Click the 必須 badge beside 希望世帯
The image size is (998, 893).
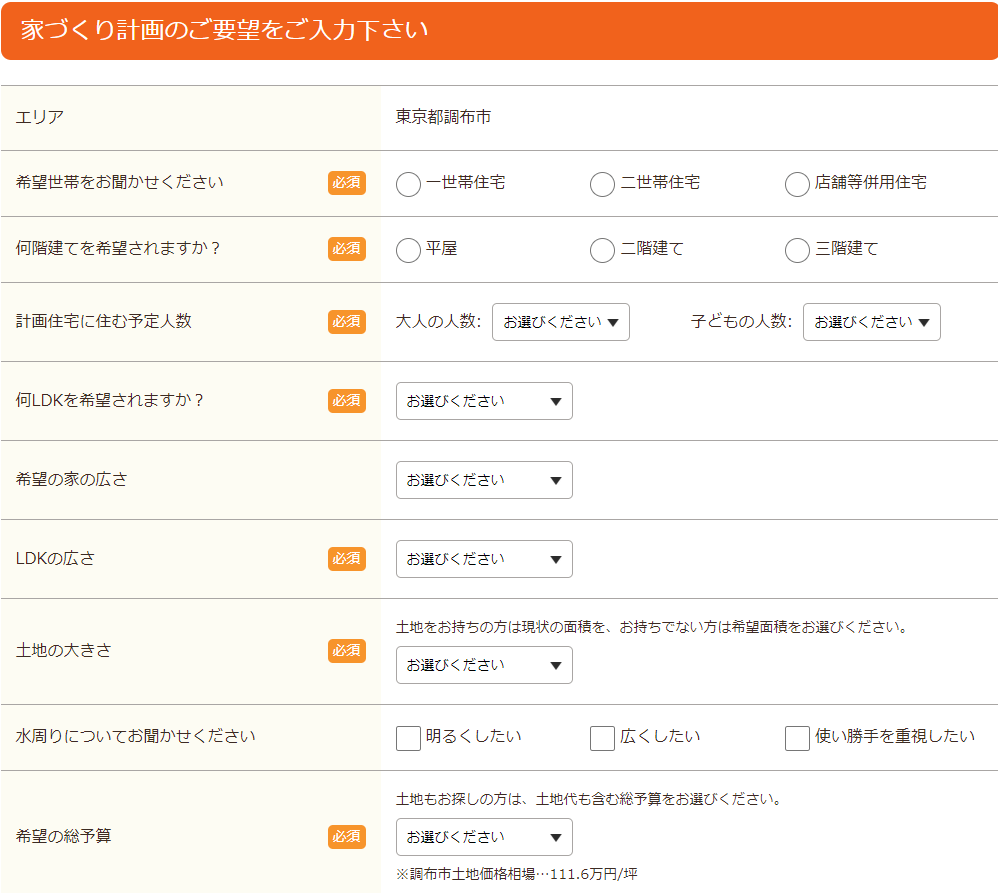(346, 183)
